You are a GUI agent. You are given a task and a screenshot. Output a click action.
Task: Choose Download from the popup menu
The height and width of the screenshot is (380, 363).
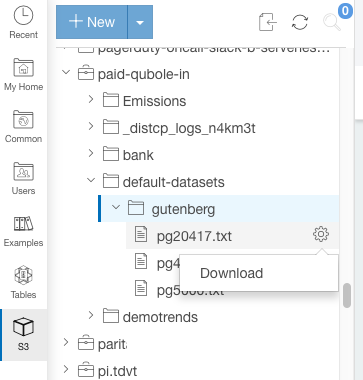(259, 273)
